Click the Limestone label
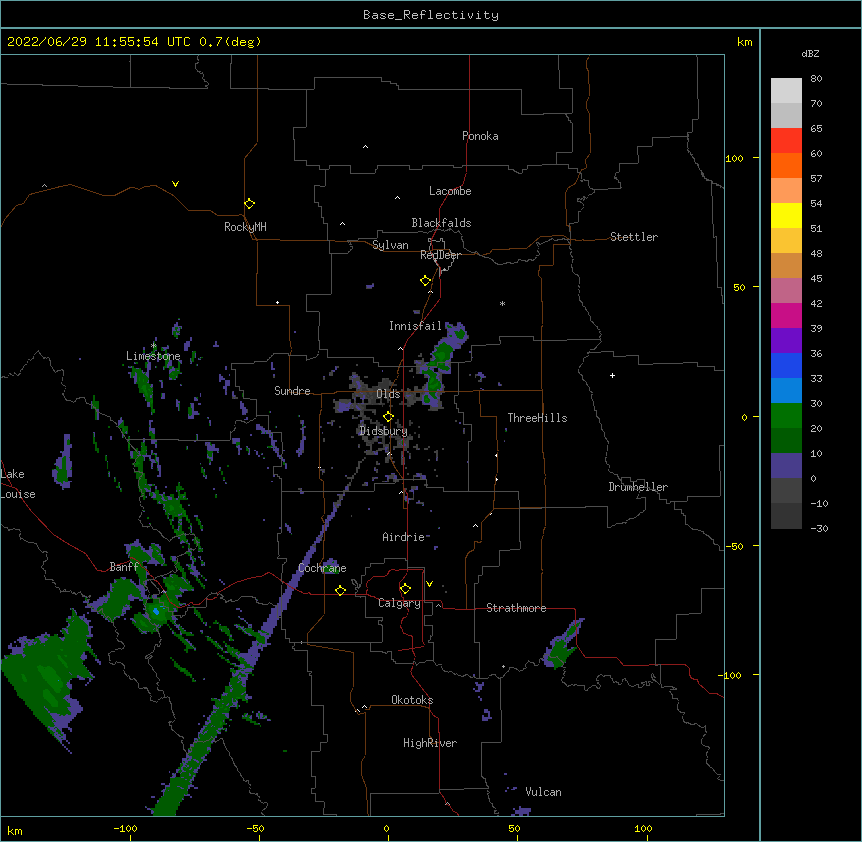This screenshot has height=842, width=862. (x=153, y=356)
